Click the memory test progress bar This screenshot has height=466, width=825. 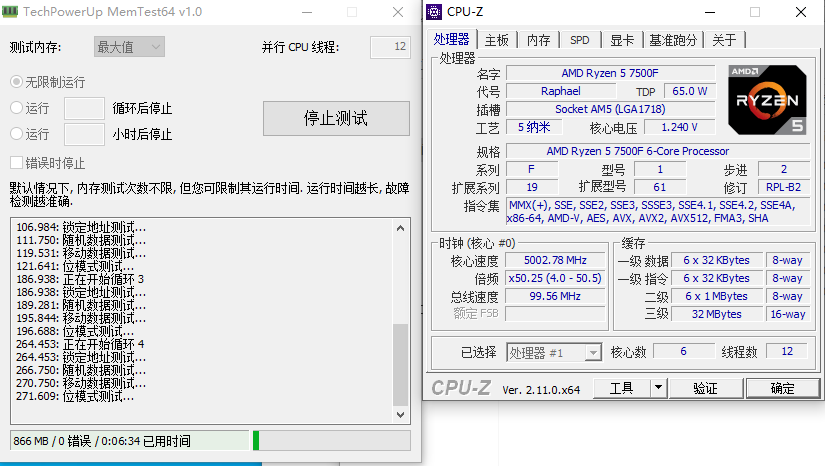pos(331,441)
